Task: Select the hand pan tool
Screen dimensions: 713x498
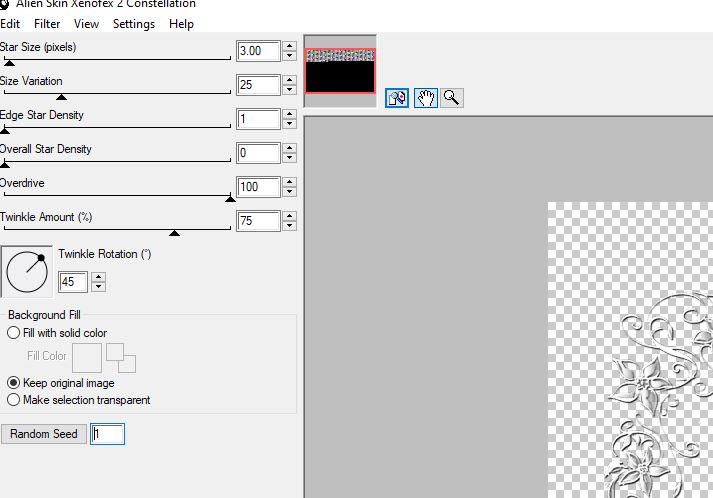Action: [x=426, y=98]
